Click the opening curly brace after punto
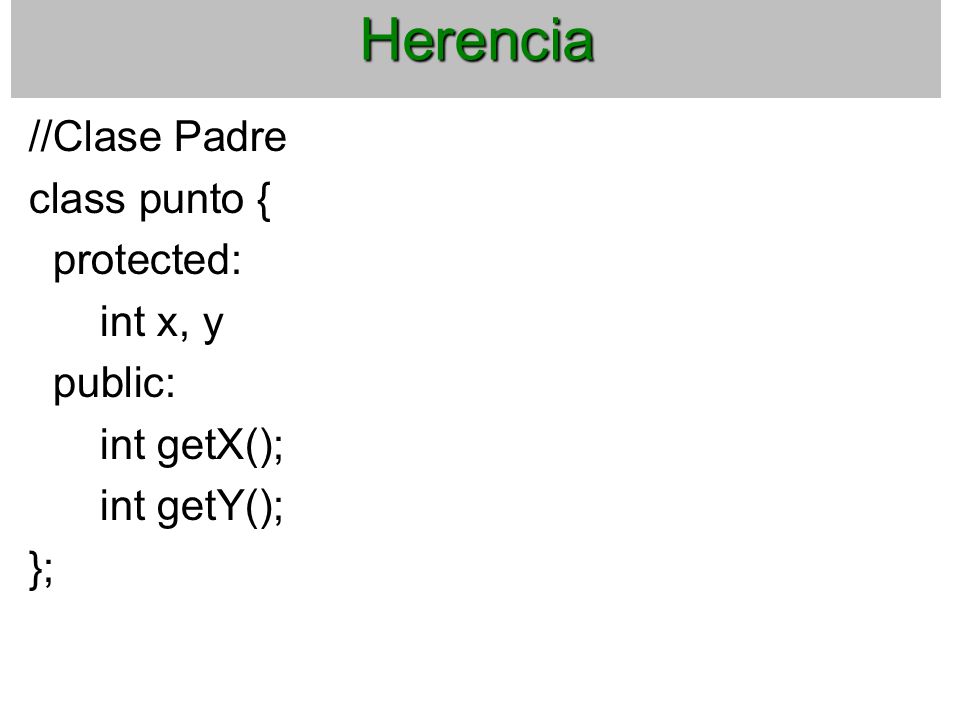 [263, 201]
